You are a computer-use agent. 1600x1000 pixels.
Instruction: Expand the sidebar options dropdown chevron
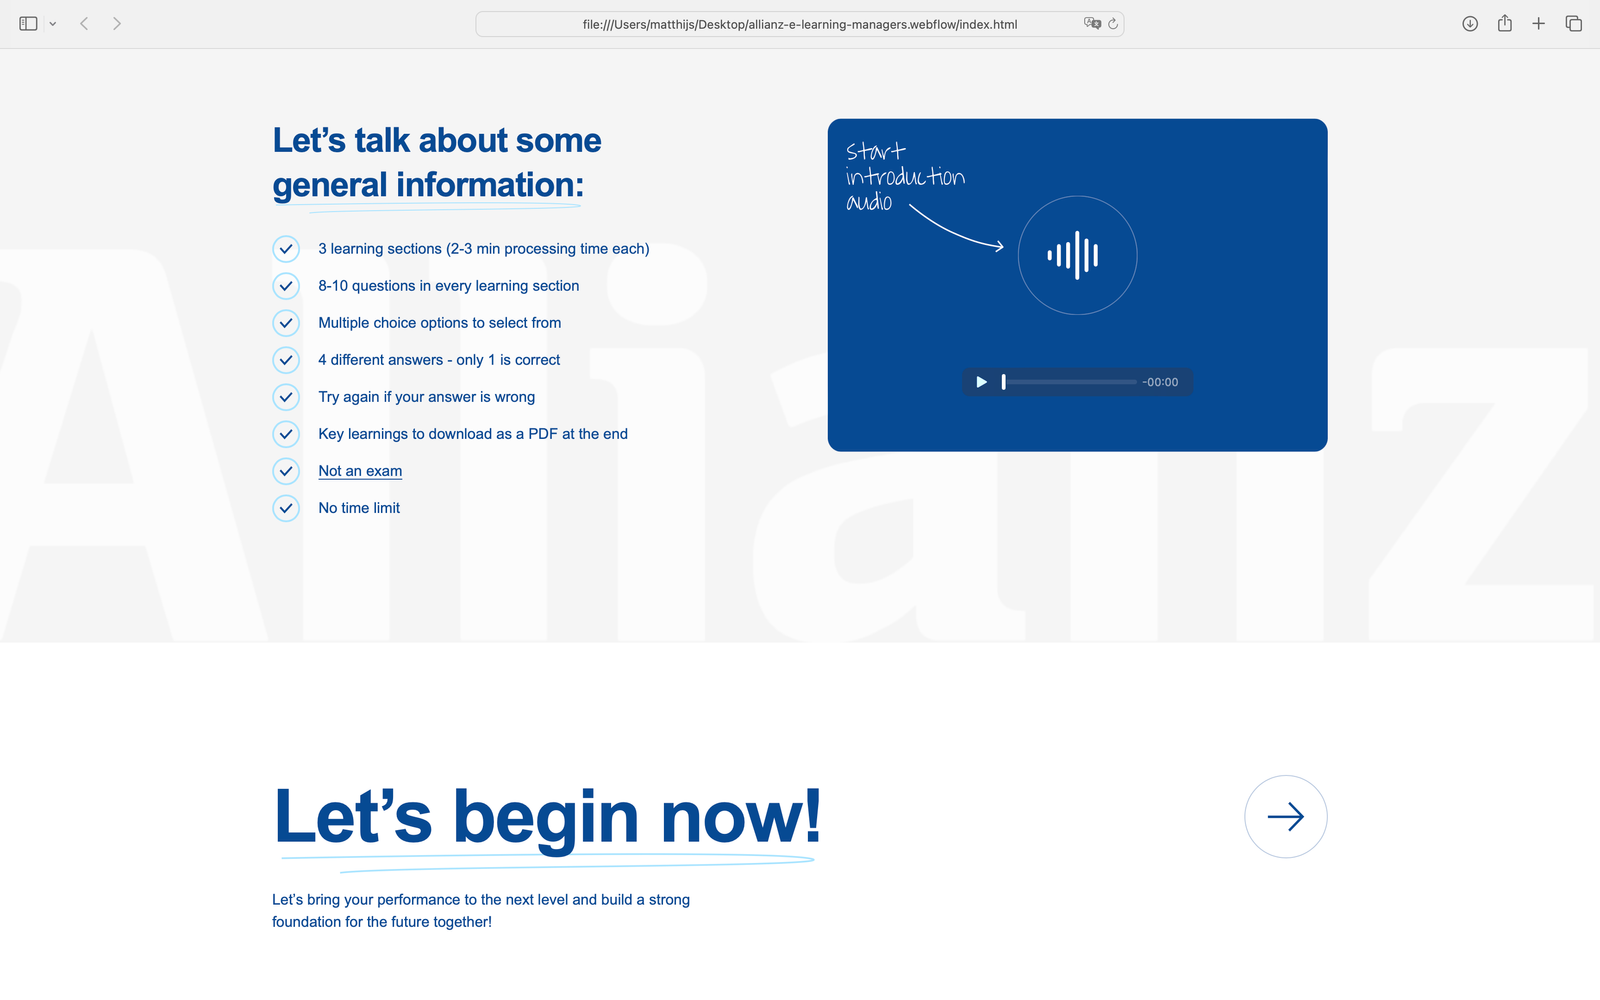coord(53,24)
